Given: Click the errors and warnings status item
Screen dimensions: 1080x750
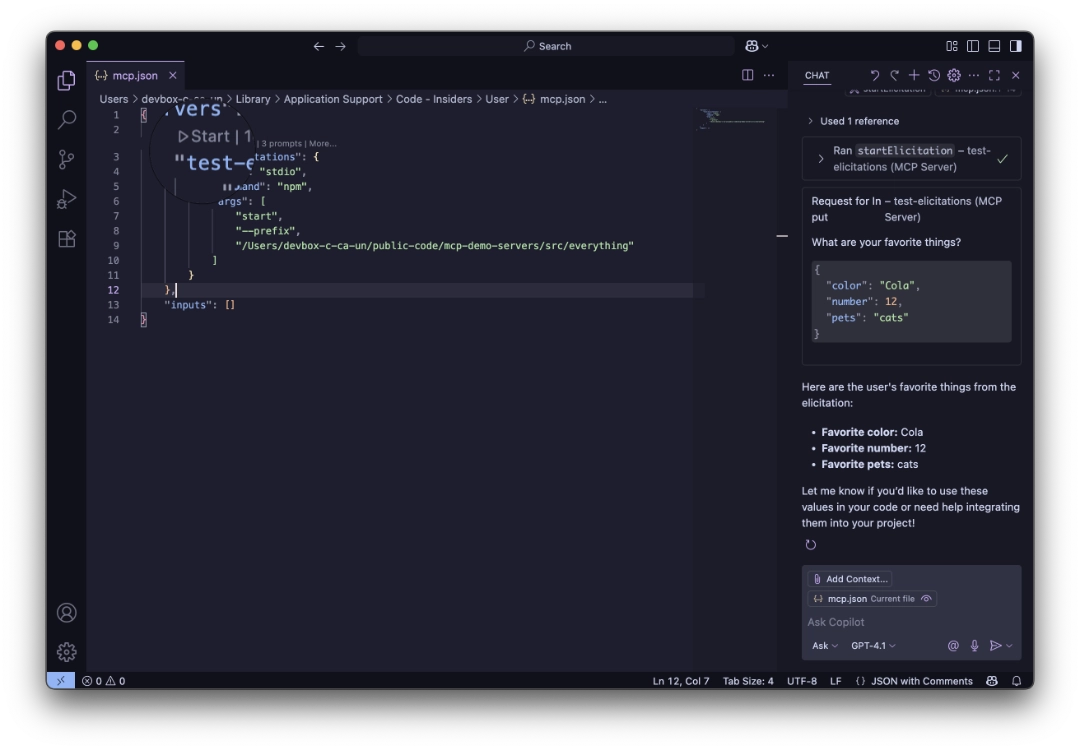Looking at the screenshot, I should click(x=103, y=680).
